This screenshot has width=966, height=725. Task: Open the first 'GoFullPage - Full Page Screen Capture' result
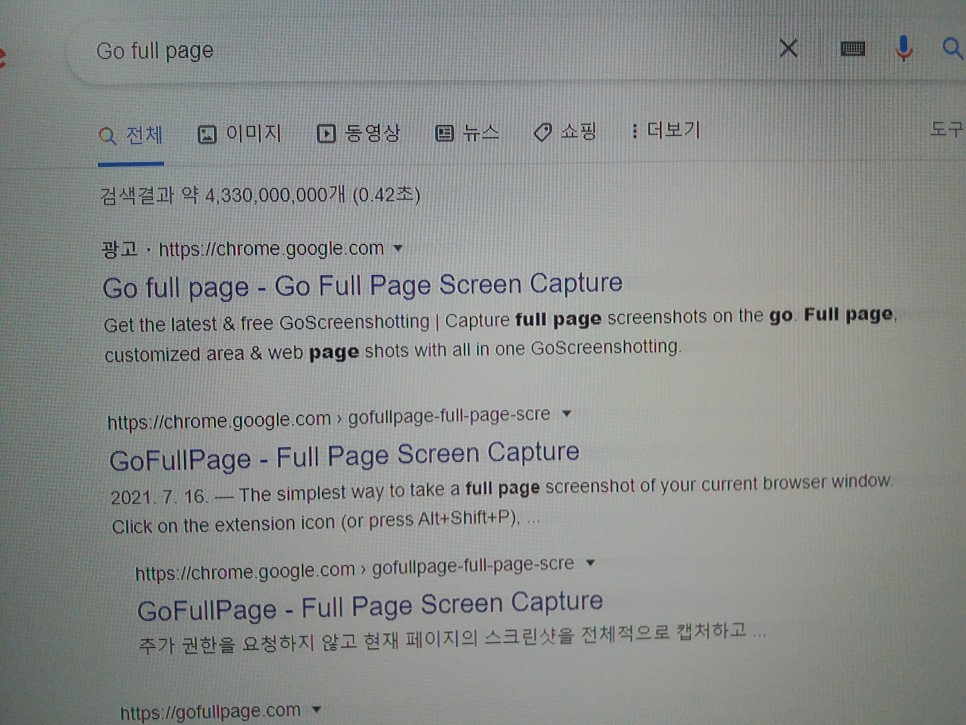coord(344,456)
